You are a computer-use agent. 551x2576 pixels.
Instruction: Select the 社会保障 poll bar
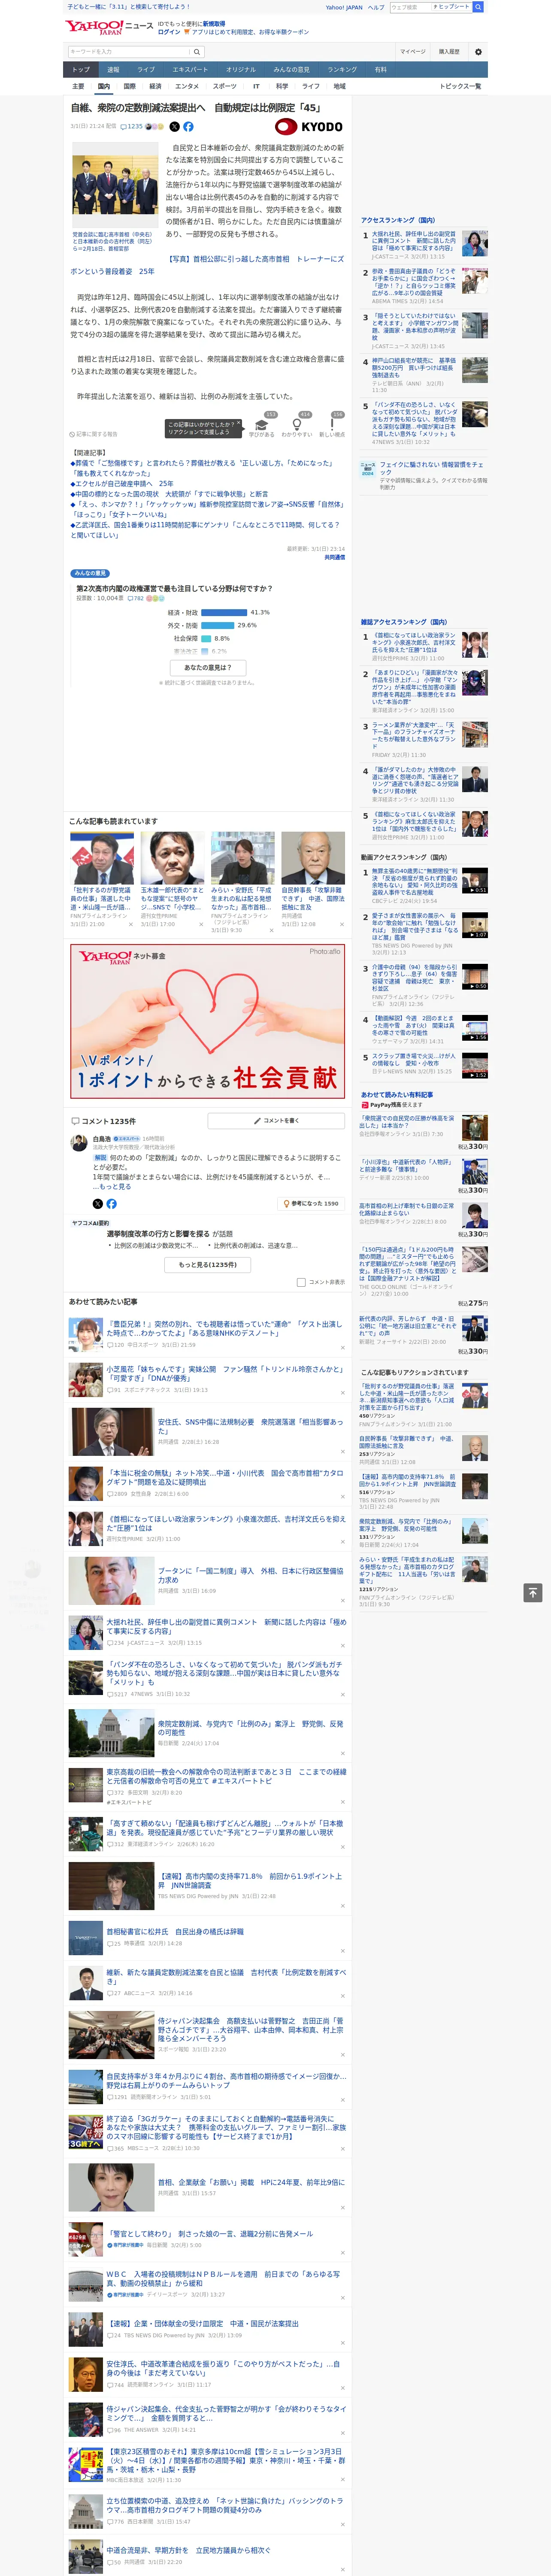pos(206,638)
